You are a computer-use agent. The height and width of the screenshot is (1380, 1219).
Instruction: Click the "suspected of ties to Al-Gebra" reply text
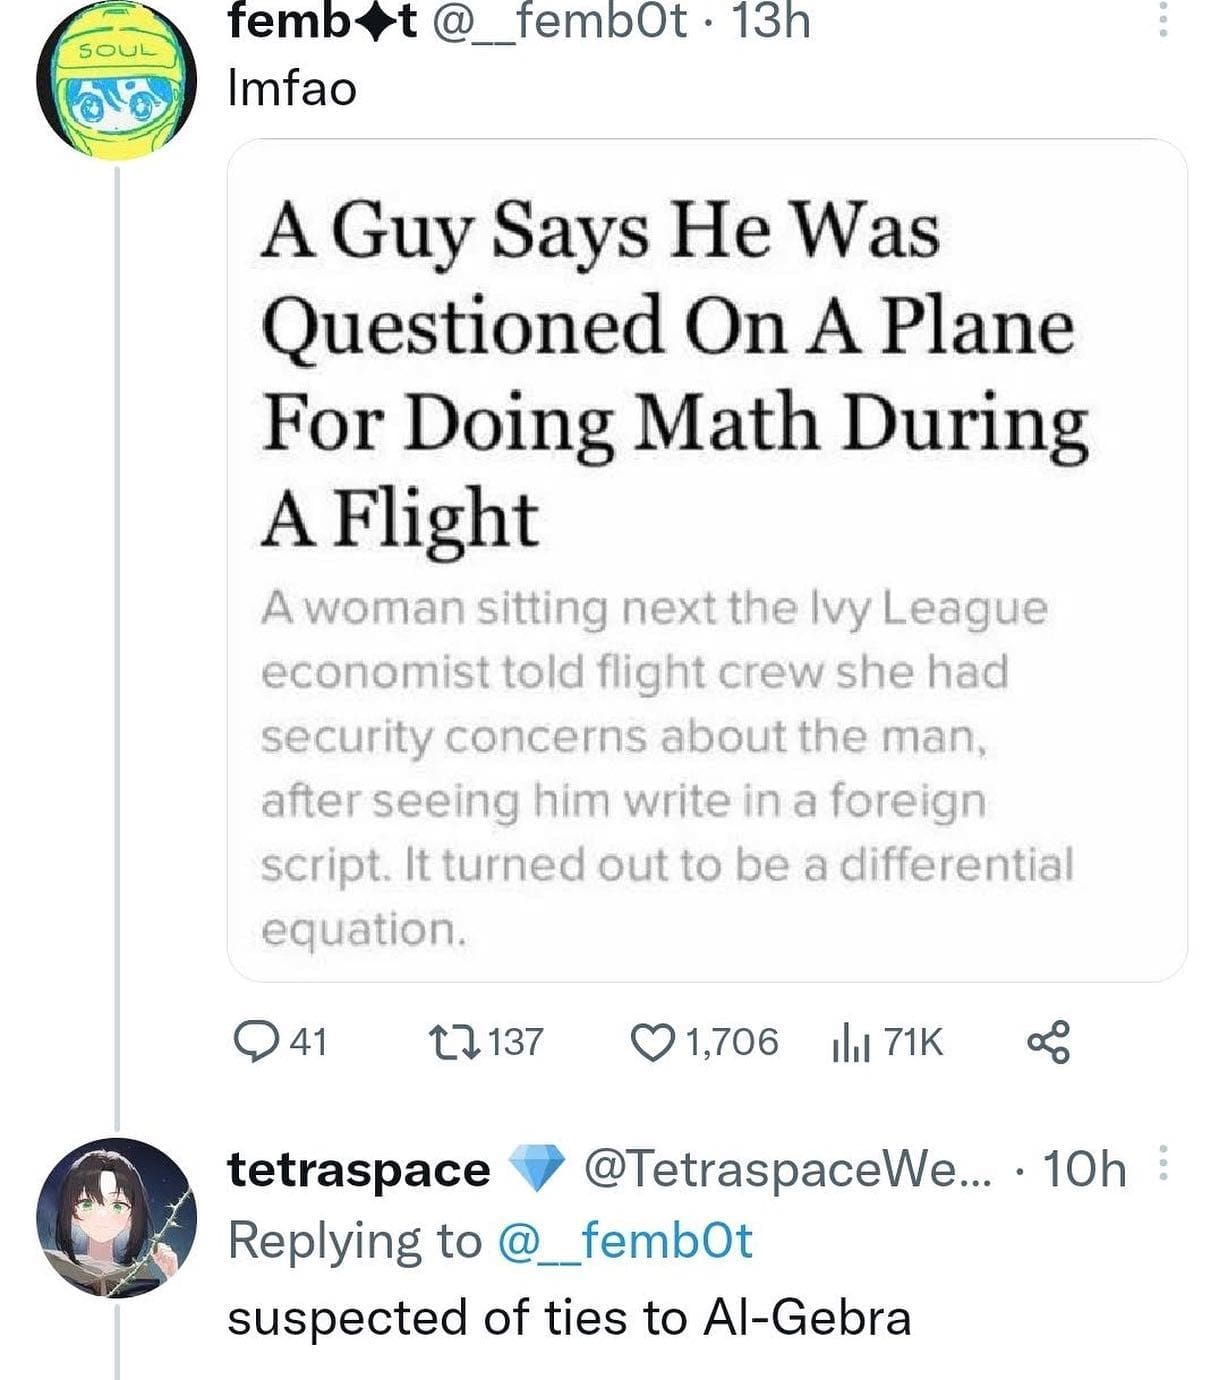569,1317
